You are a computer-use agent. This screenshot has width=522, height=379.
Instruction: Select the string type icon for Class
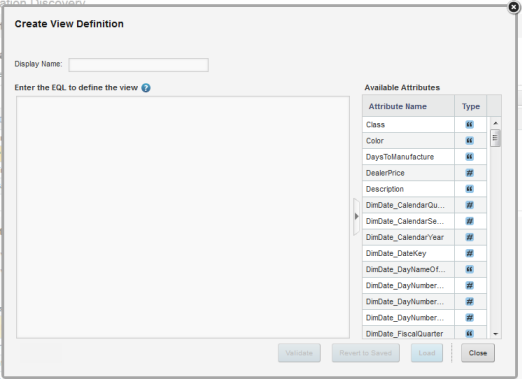pyautogui.click(x=469, y=125)
